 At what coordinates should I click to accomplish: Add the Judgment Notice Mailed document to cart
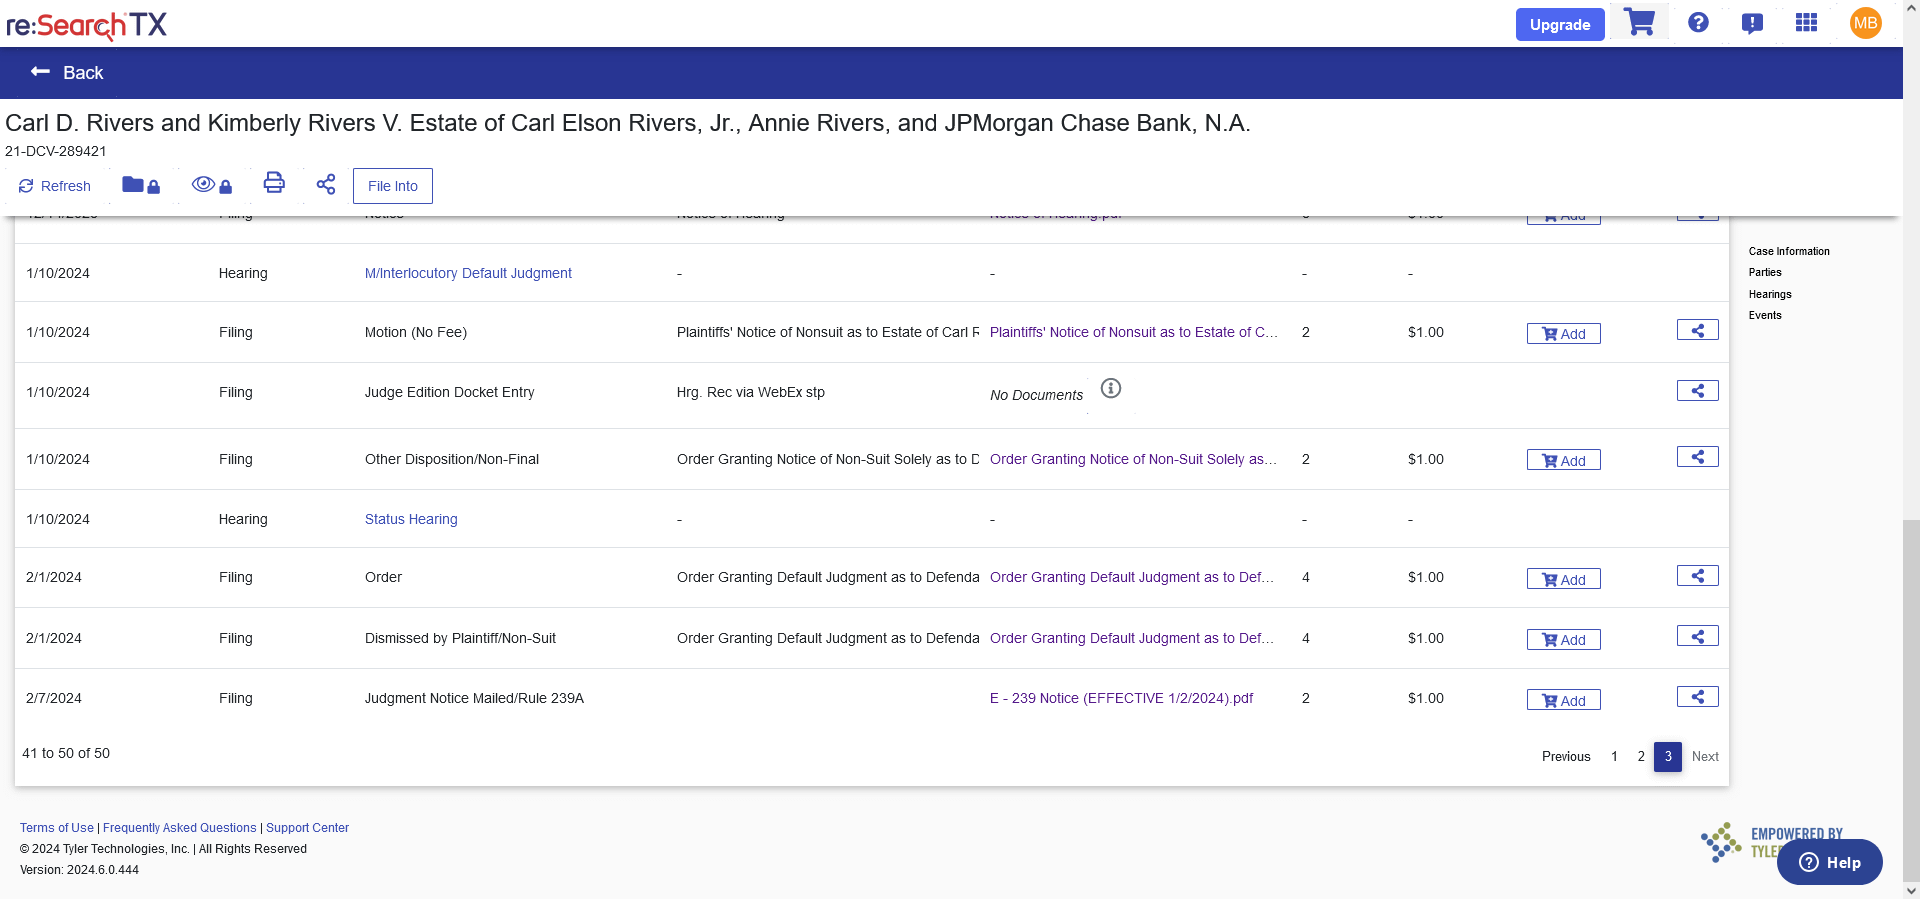1563,700
